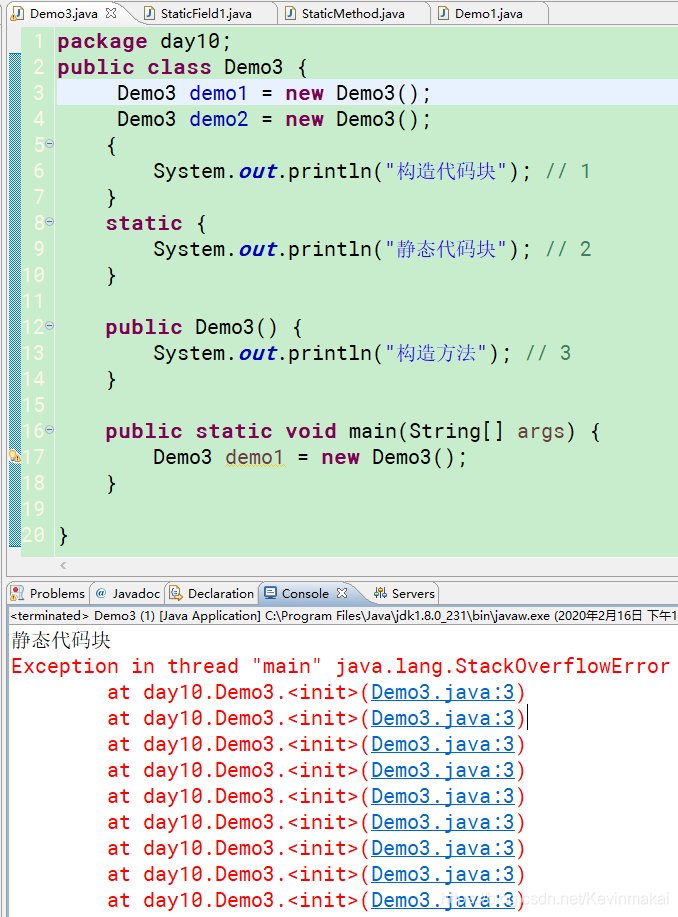Click the Servers tab icon
The width and height of the screenshot is (678, 917).
pos(381,593)
